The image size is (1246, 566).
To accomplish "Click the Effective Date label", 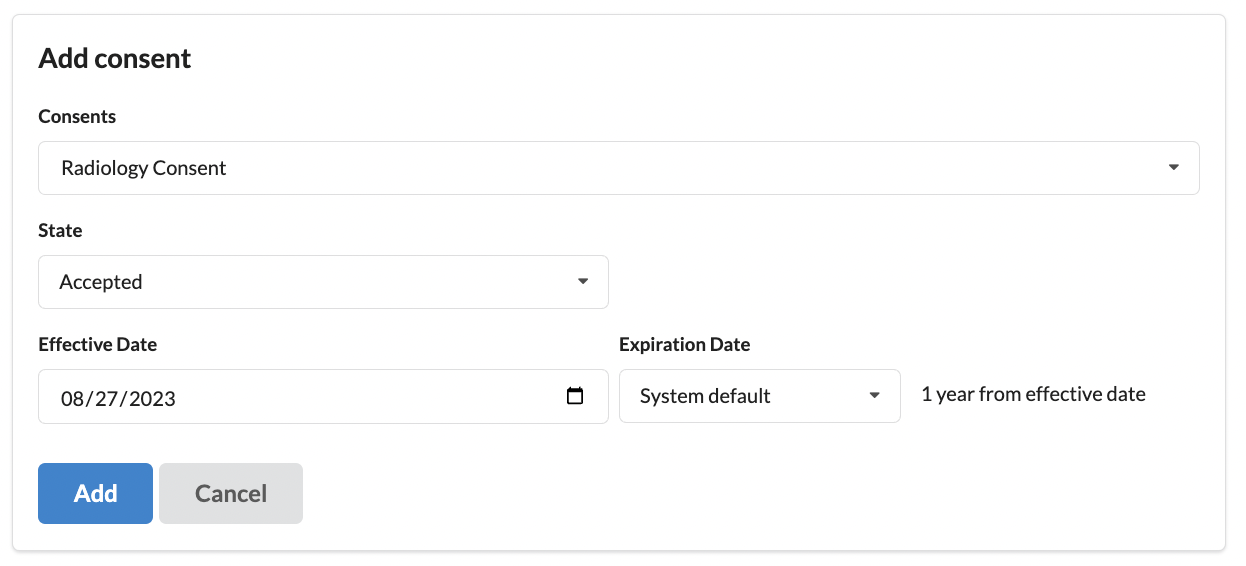I will tap(98, 345).
